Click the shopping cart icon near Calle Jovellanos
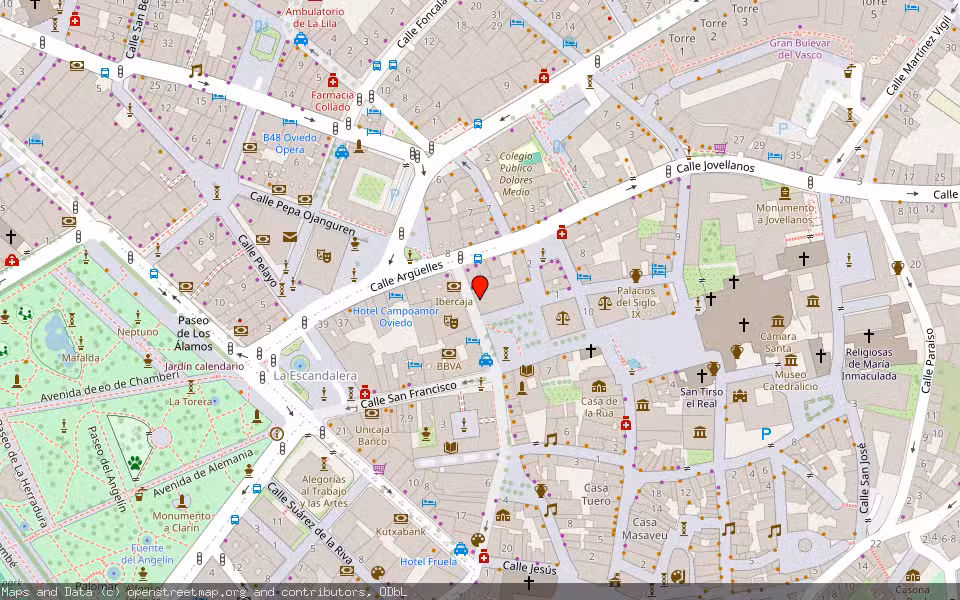Viewport: 960px width, 600px height. pyautogui.click(x=720, y=148)
